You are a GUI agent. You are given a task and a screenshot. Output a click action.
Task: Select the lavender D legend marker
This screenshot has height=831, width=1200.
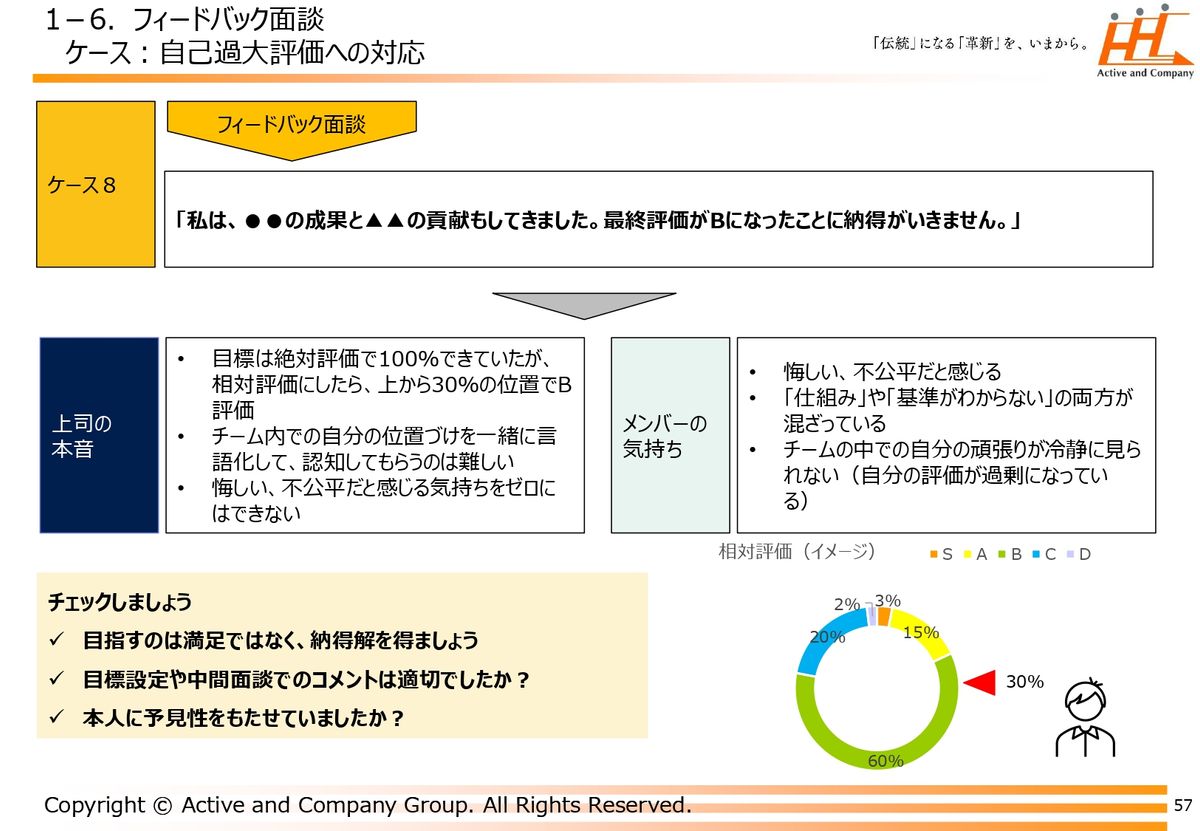pyautogui.click(x=1070, y=554)
